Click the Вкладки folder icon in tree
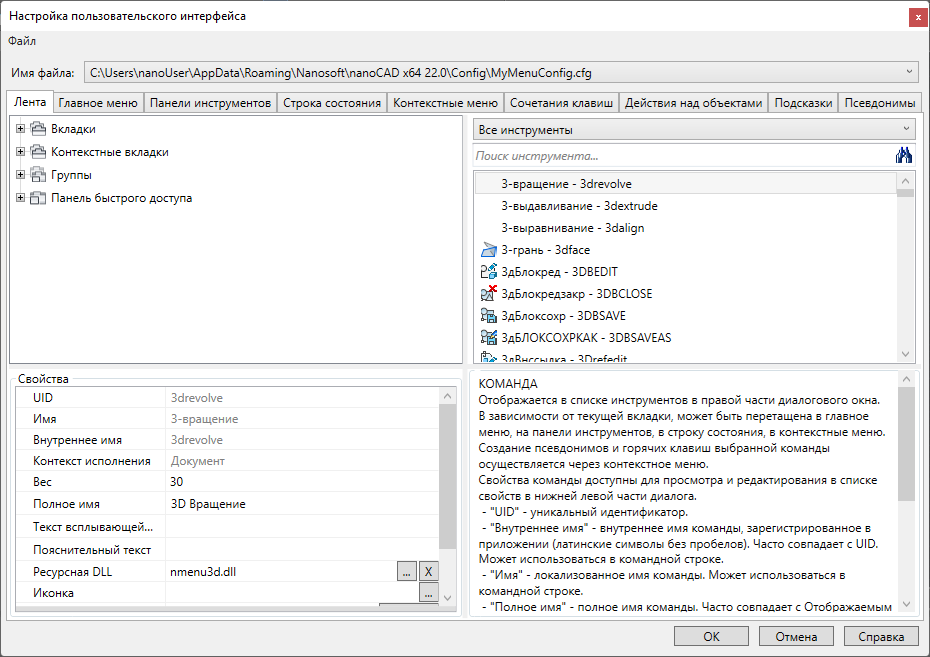930x657 pixels. (39, 129)
